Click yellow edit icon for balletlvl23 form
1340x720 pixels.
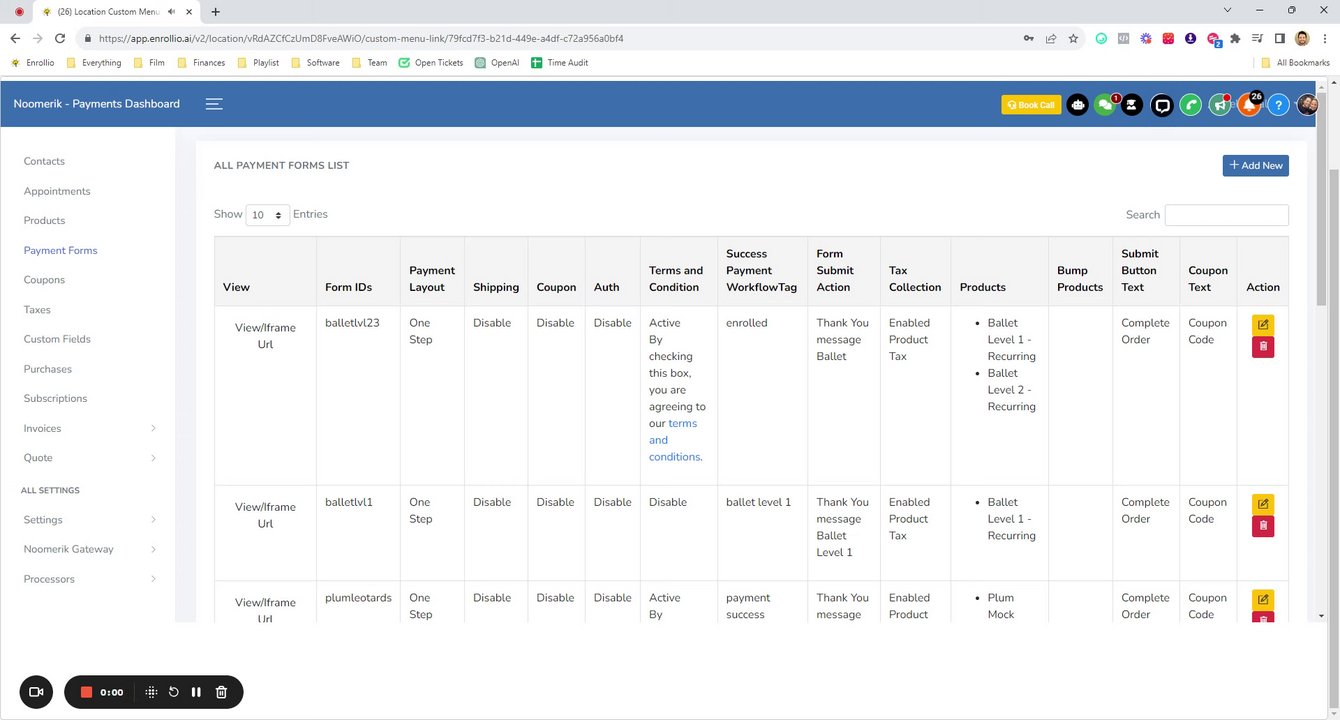(x=1263, y=325)
